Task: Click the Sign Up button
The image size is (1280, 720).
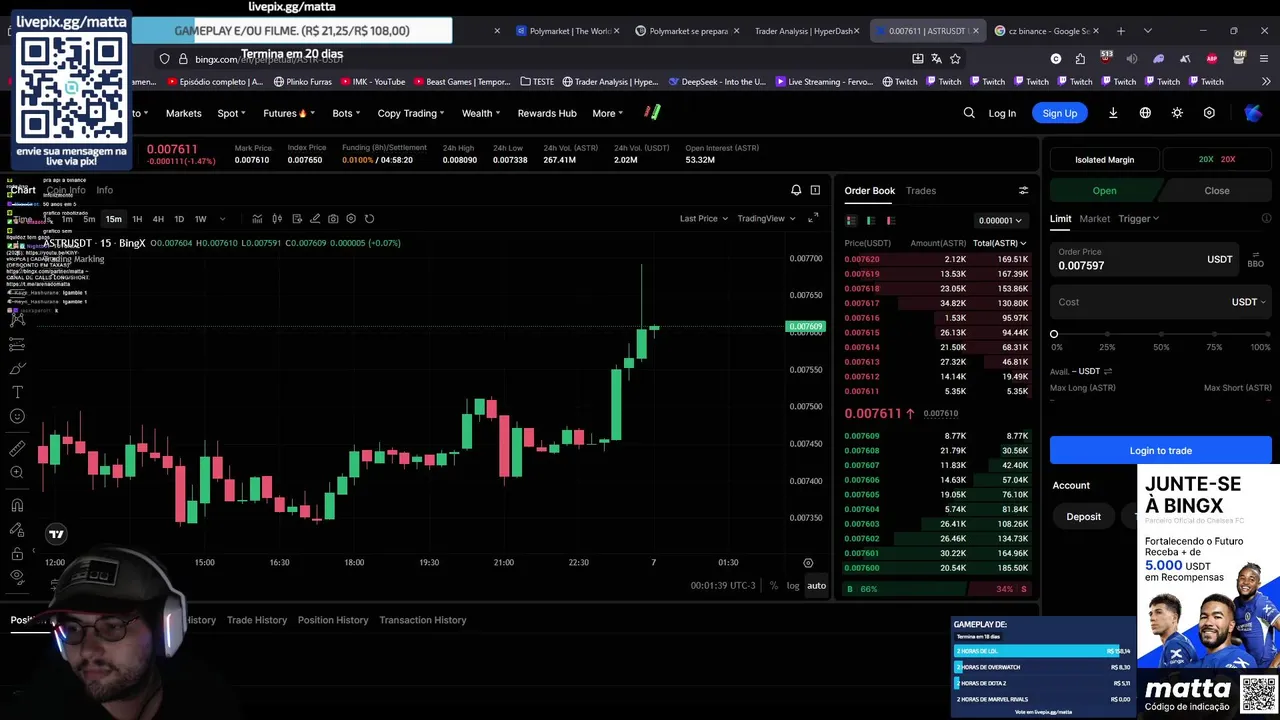Action: tap(1060, 113)
